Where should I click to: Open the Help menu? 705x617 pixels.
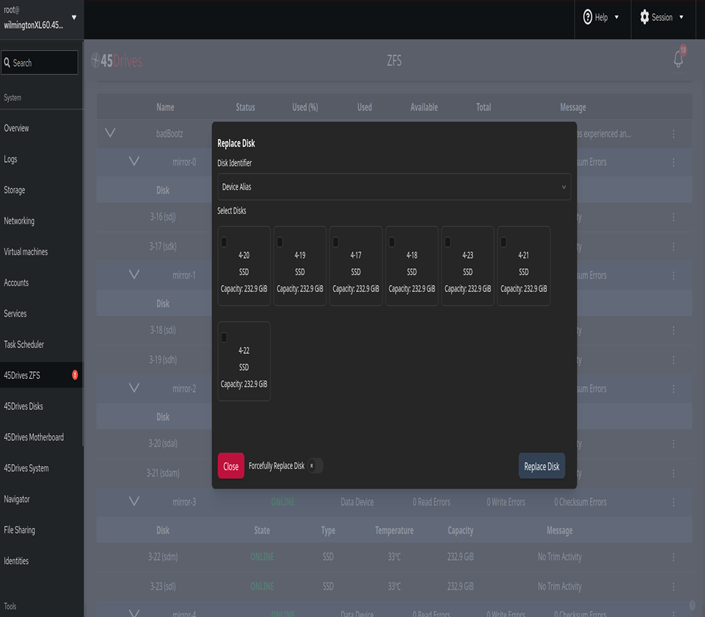601,17
